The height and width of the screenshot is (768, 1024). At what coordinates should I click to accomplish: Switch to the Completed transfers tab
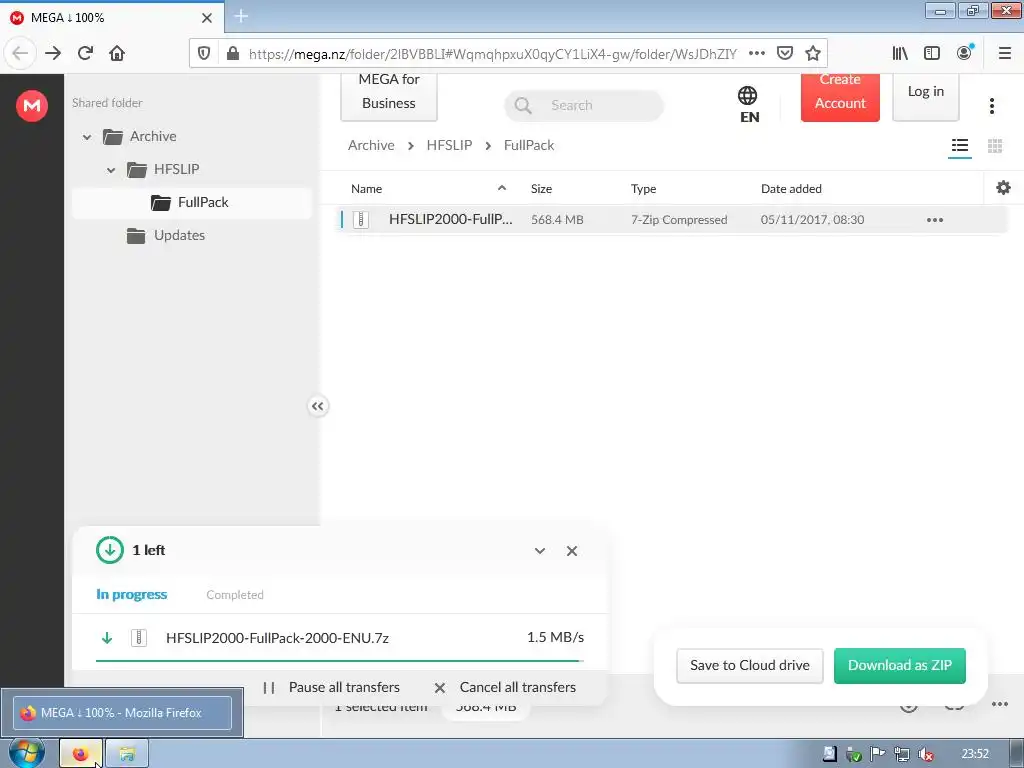coord(235,595)
